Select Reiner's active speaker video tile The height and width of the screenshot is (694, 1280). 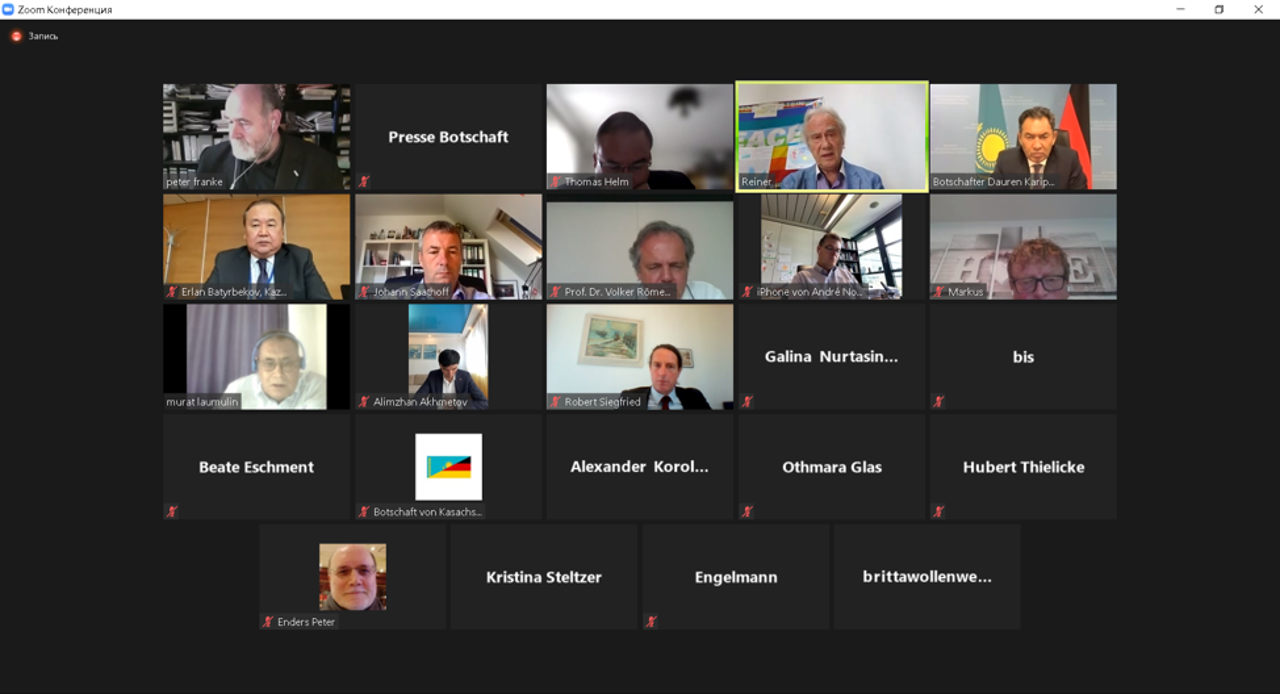tap(832, 136)
